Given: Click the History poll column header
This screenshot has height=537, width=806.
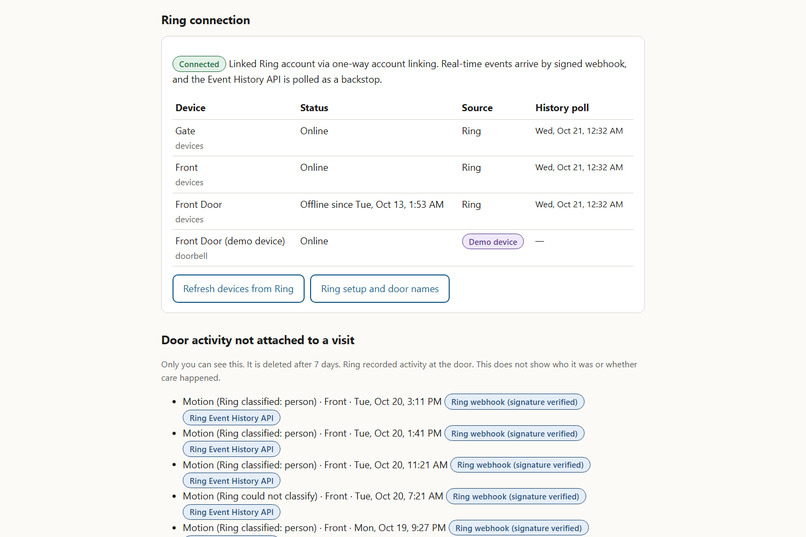Looking at the screenshot, I should point(562,108).
